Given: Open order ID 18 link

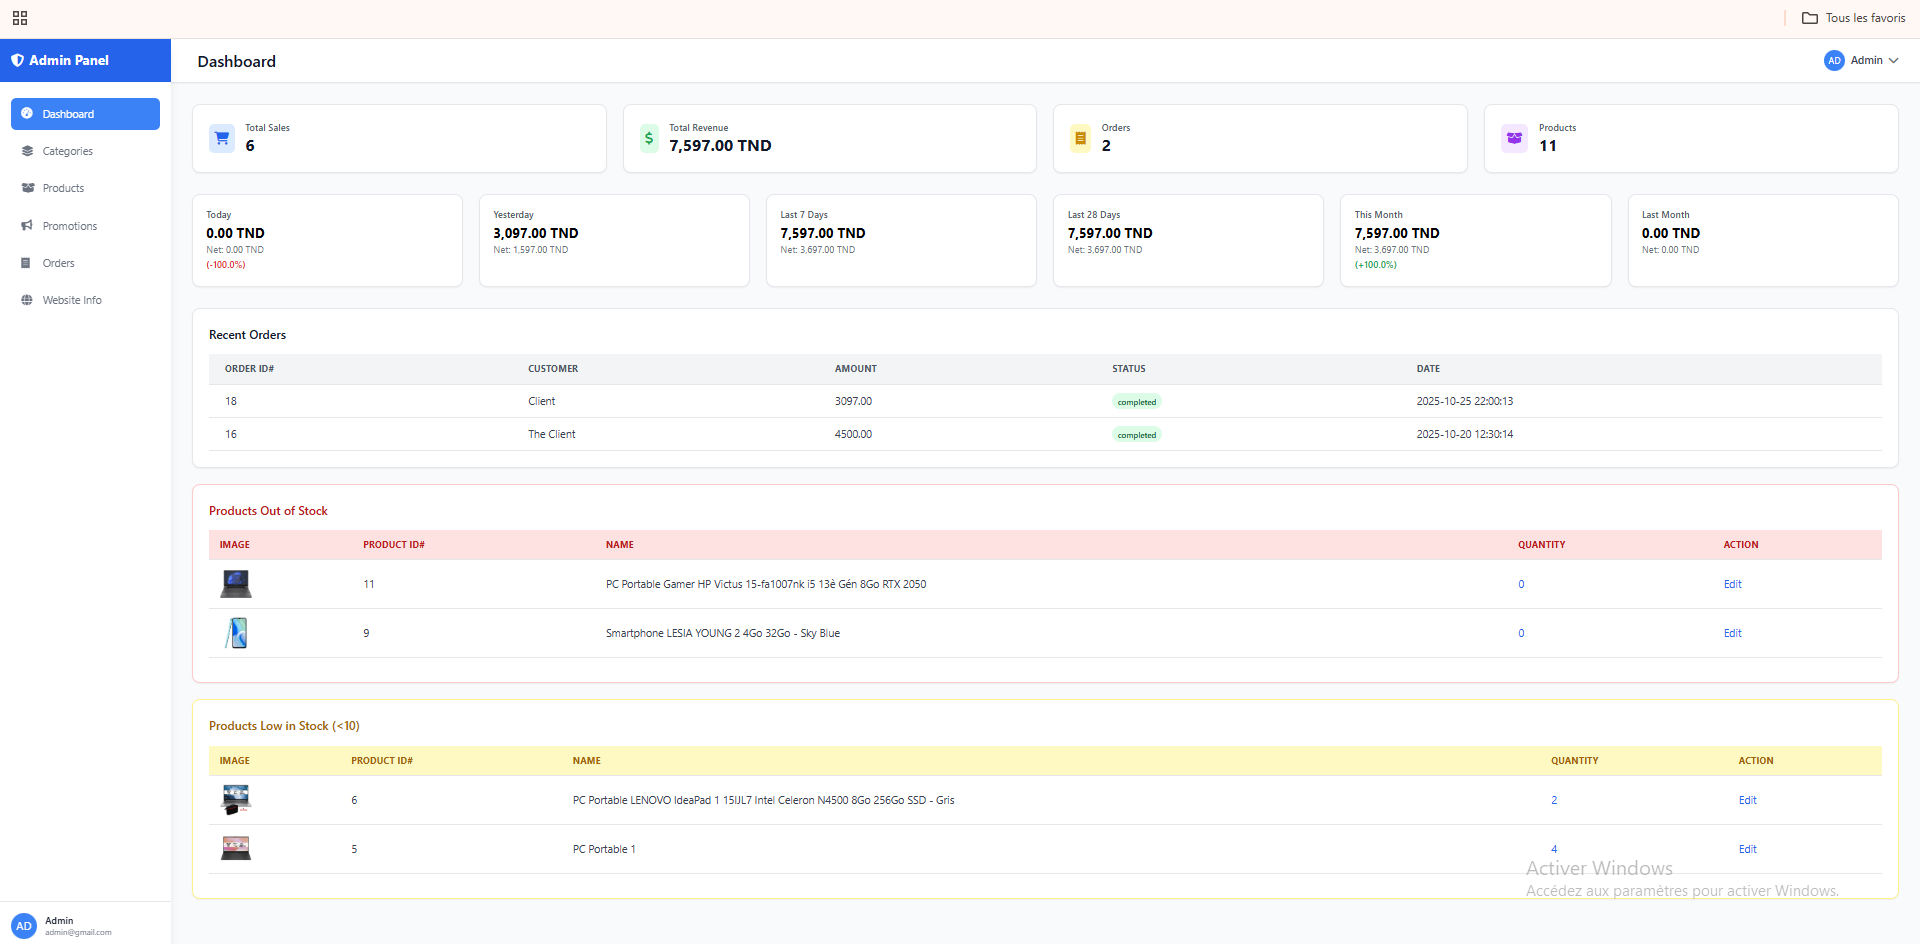Looking at the screenshot, I should [x=231, y=401].
